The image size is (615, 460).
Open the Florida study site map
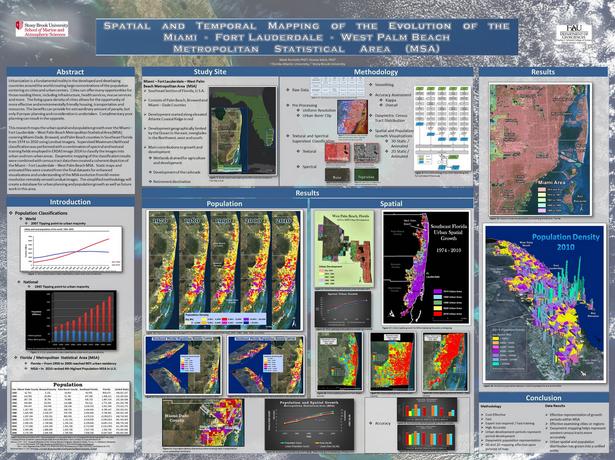(243, 131)
